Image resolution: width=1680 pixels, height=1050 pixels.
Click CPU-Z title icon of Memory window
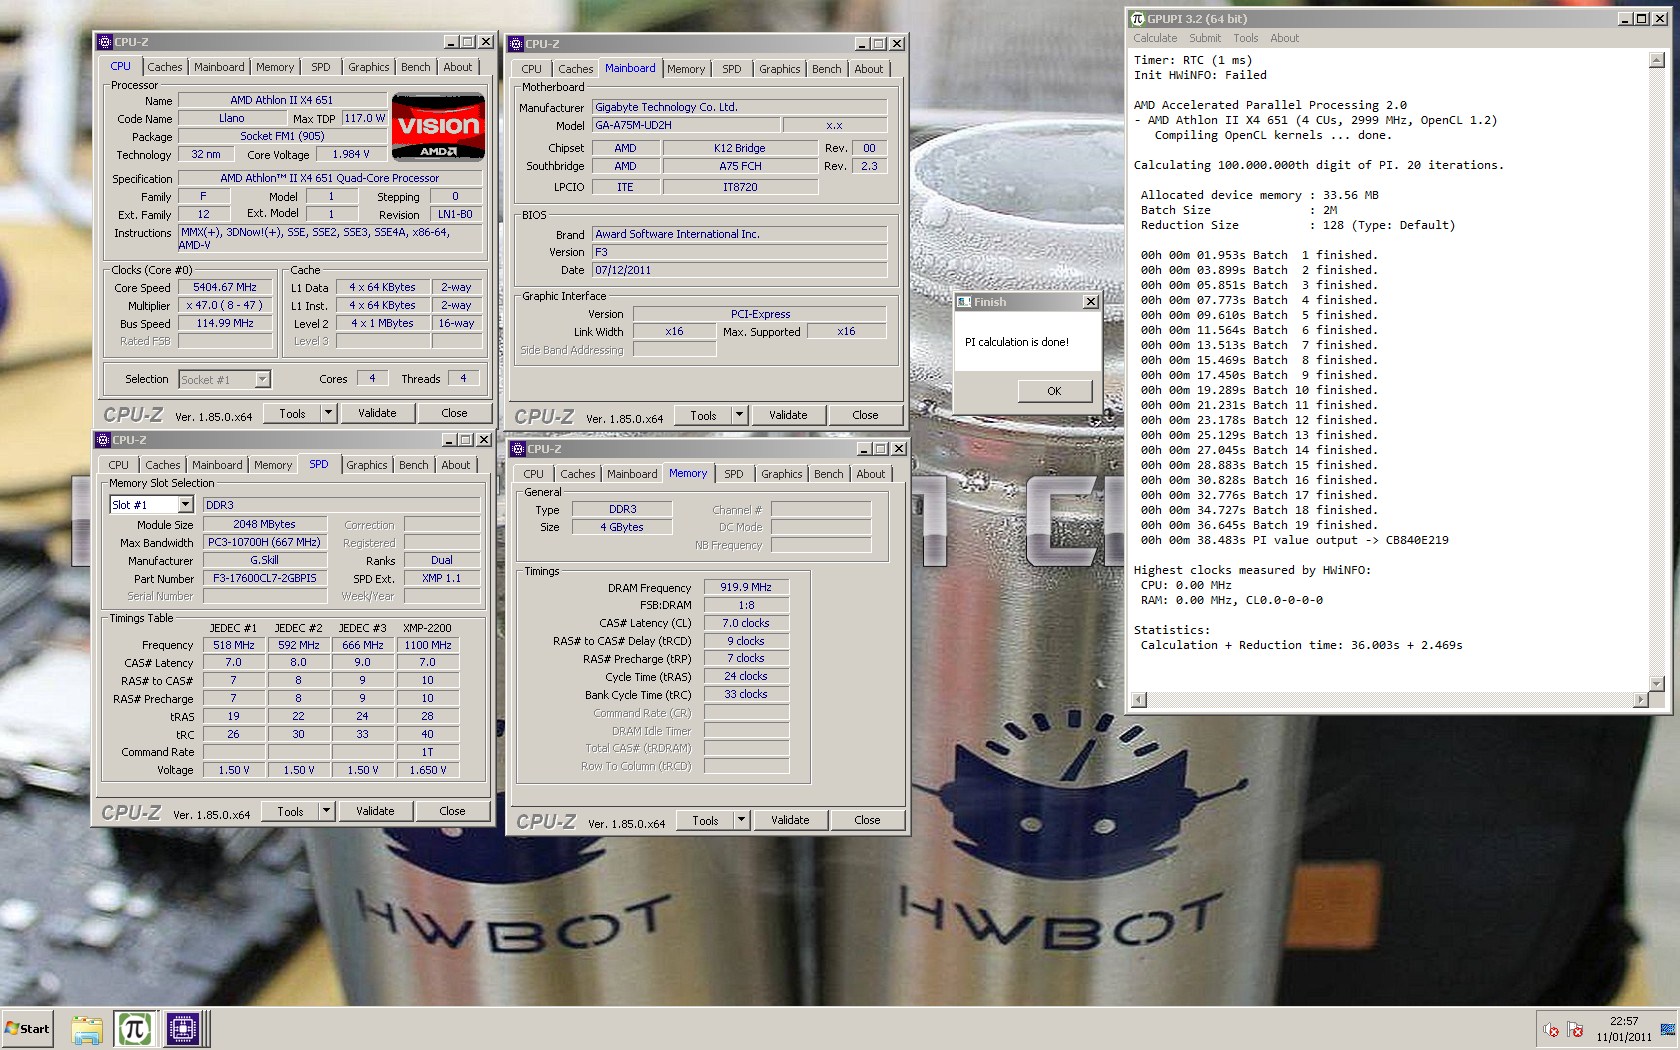click(517, 449)
